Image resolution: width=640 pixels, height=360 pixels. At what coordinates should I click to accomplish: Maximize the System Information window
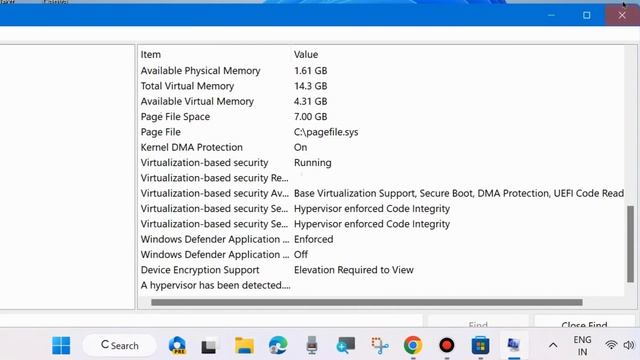pyautogui.click(x=587, y=15)
